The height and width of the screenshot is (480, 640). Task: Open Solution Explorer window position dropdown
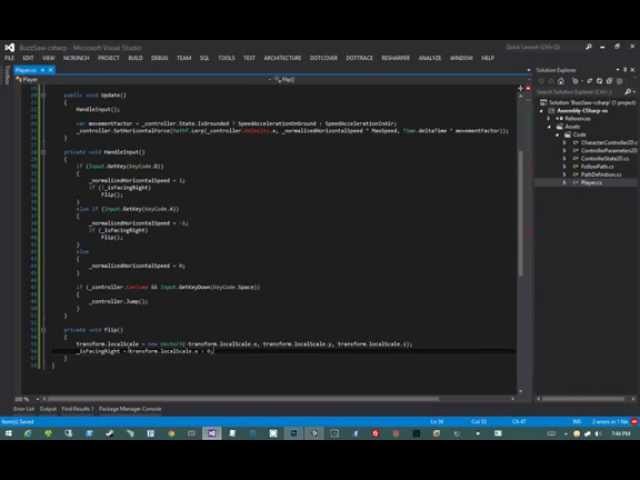click(618, 70)
